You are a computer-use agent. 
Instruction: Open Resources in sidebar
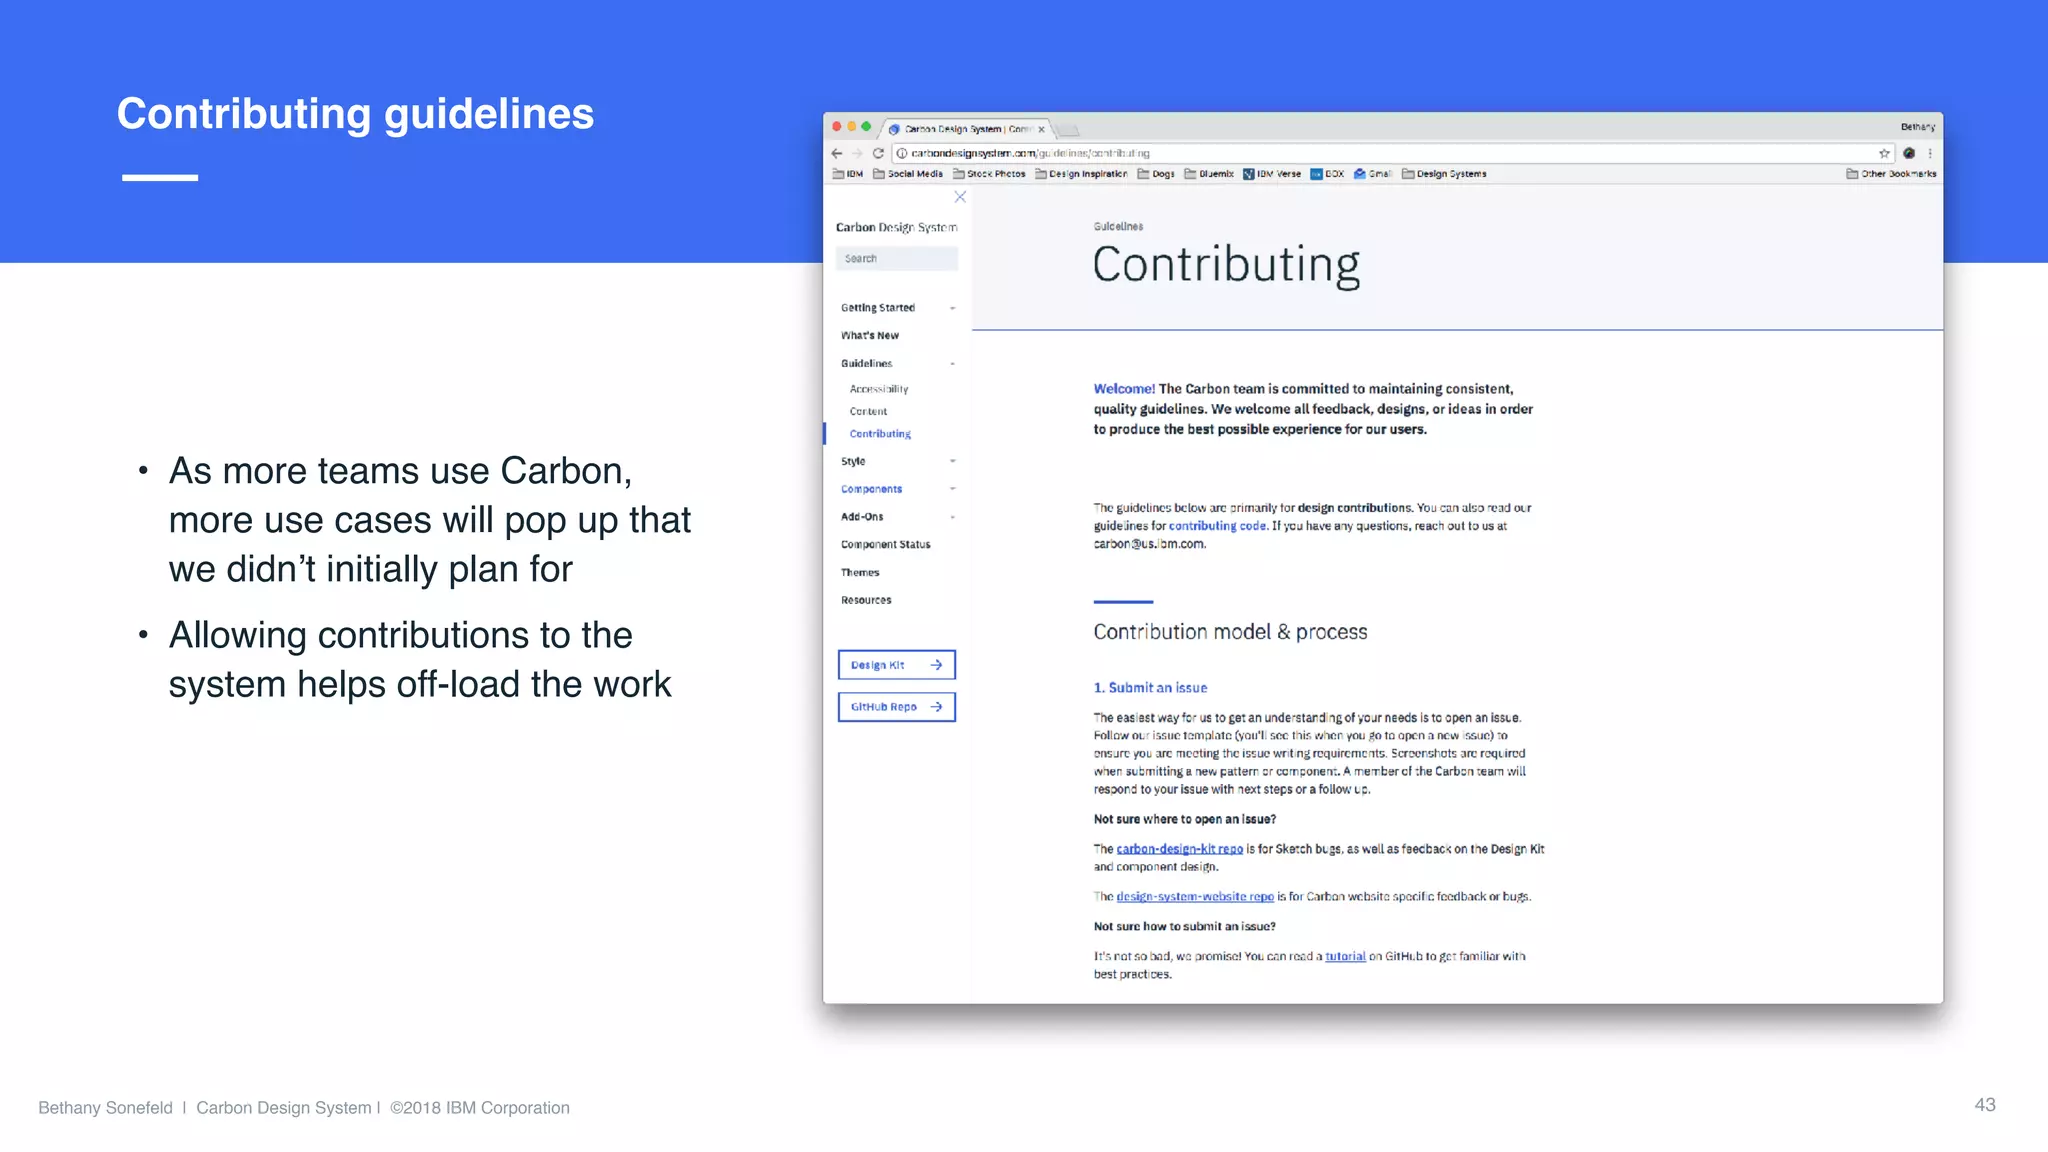pos(866,600)
